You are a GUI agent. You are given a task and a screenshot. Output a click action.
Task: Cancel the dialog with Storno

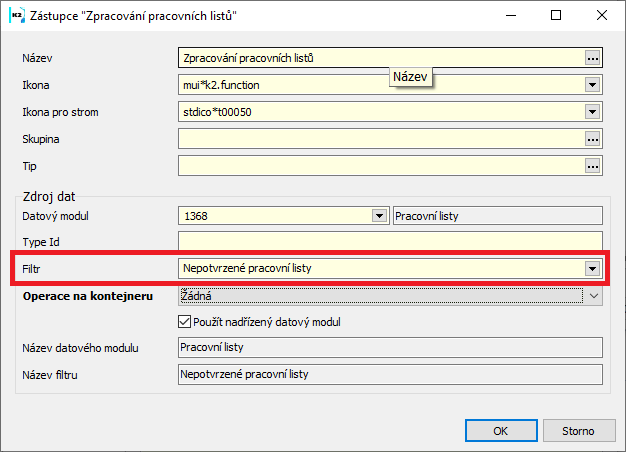577,431
